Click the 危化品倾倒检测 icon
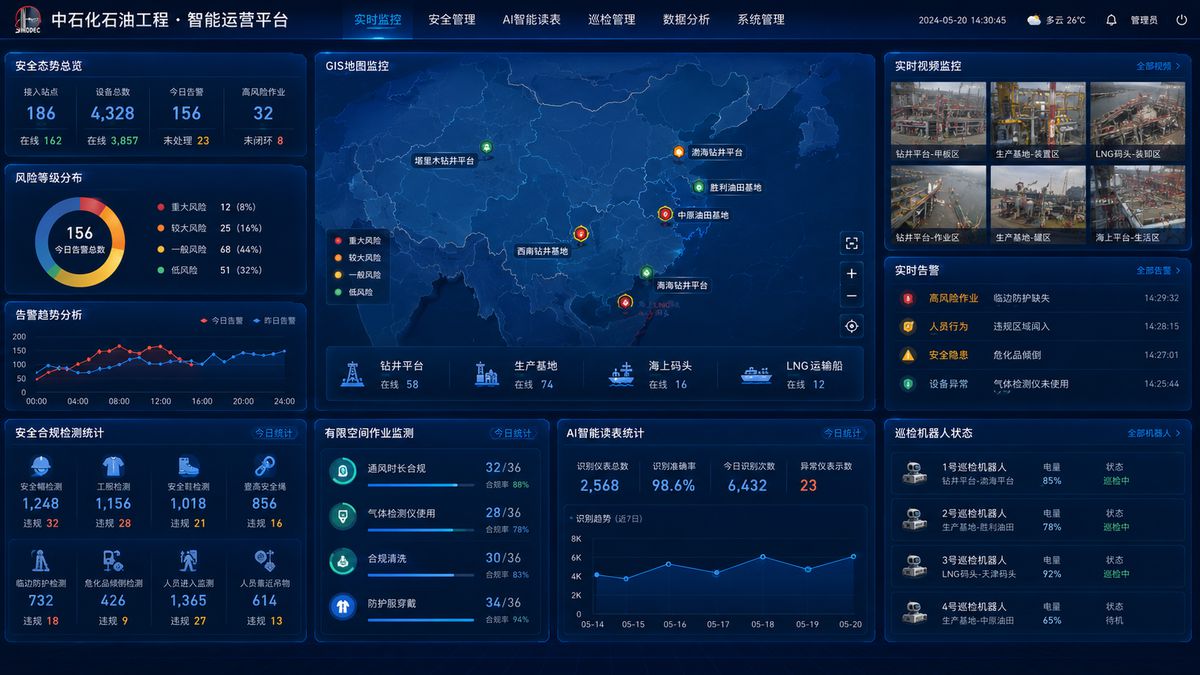 [113, 561]
